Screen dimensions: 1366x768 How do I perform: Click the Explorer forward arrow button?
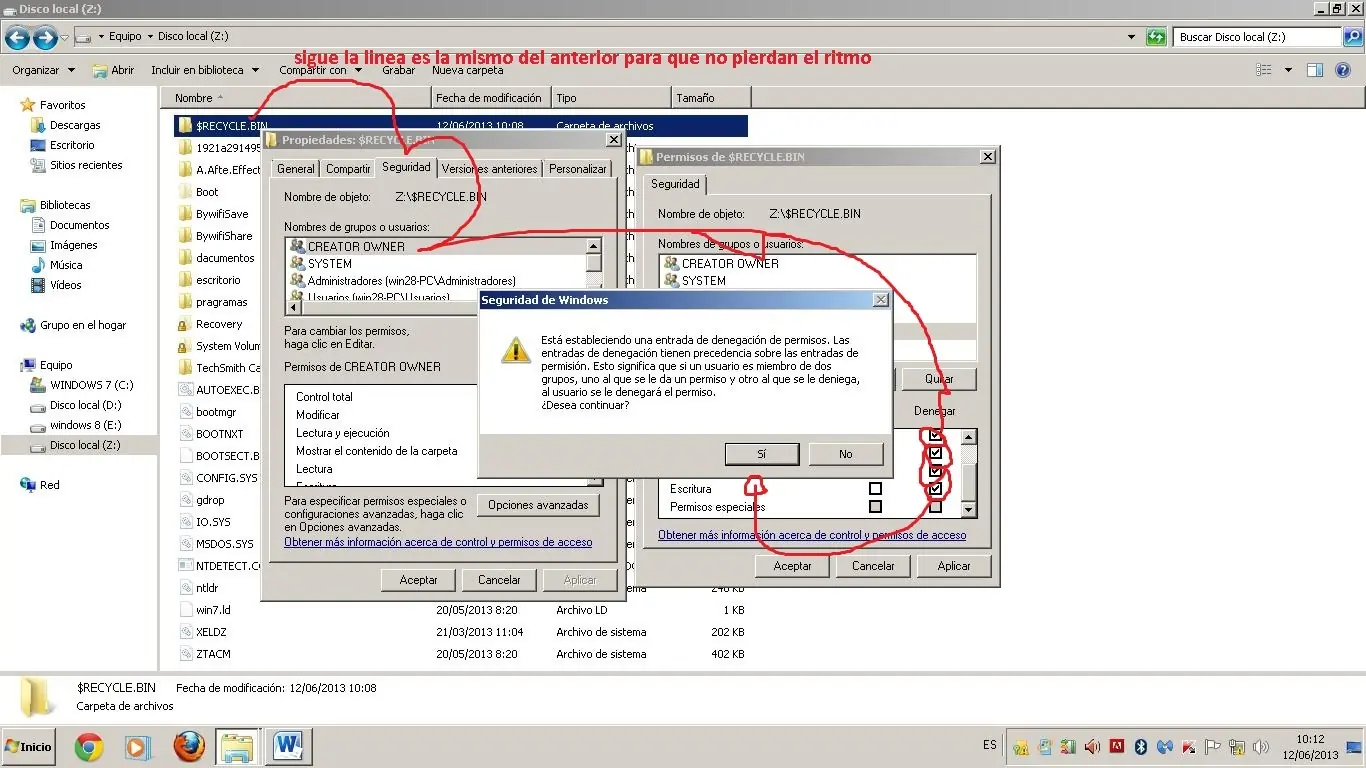point(44,37)
